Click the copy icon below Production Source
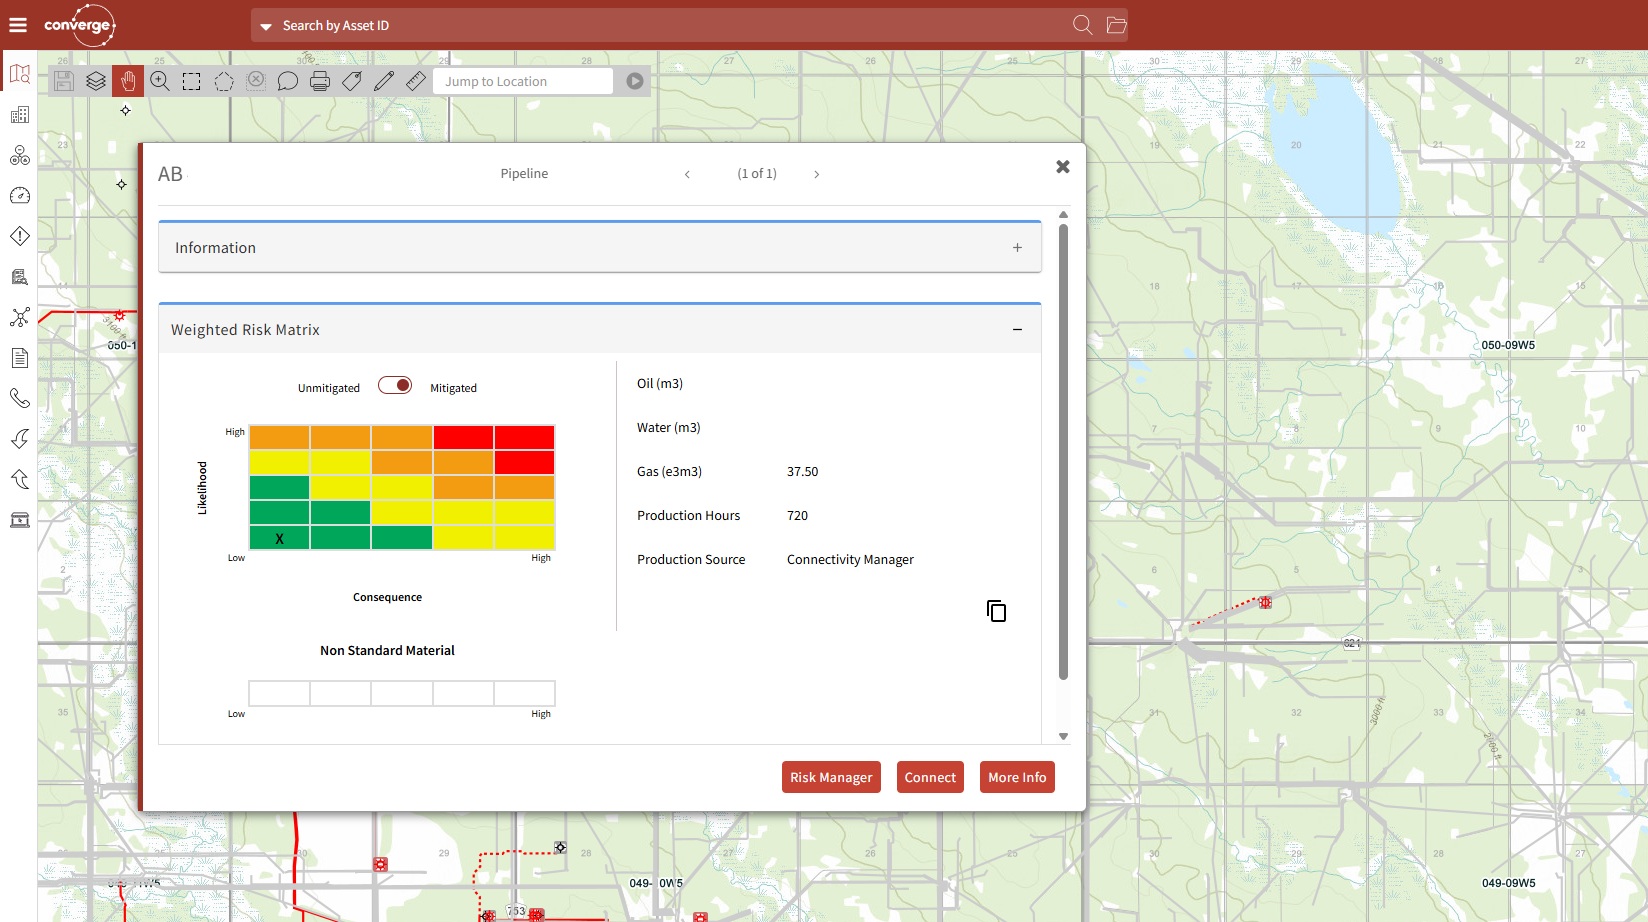The height and width of the screenshot is (922, 1648). (996, 611)
